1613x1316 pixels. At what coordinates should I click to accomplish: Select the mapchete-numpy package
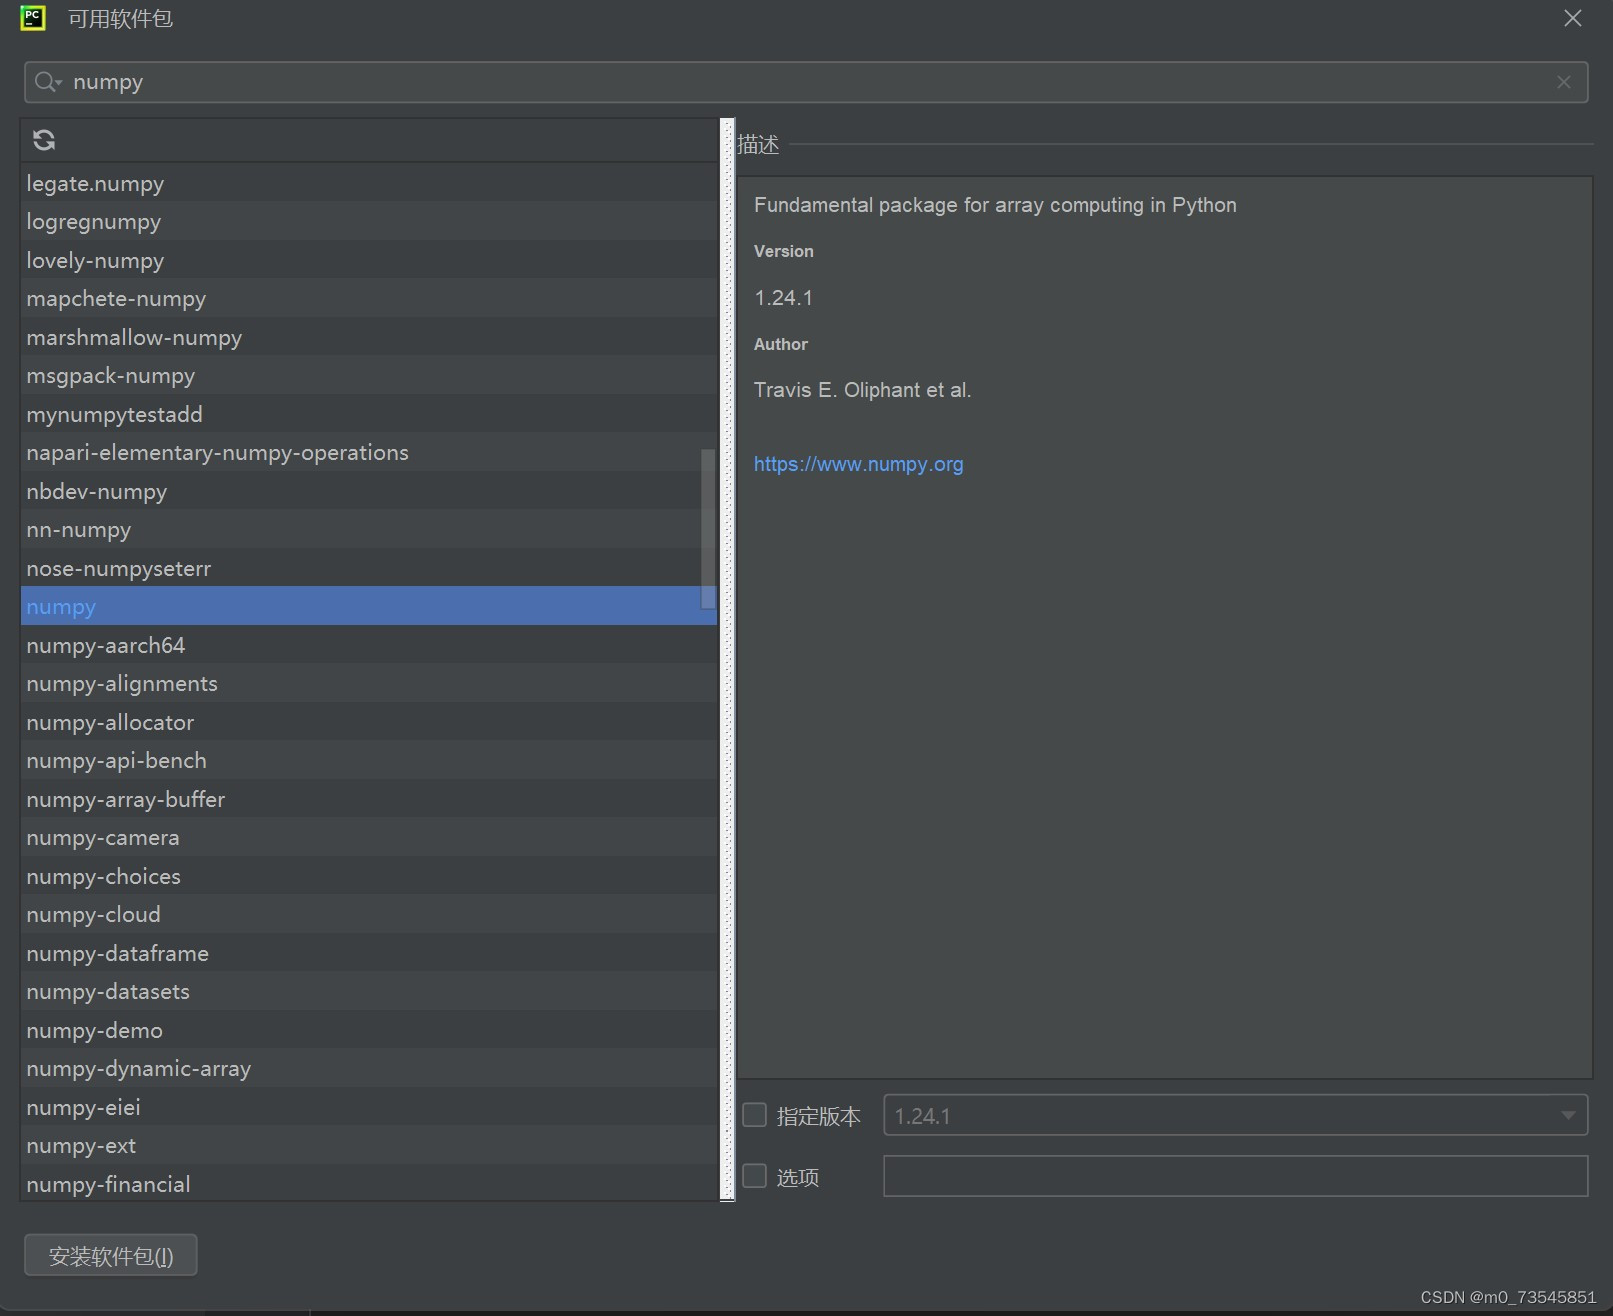coord(368,298)
